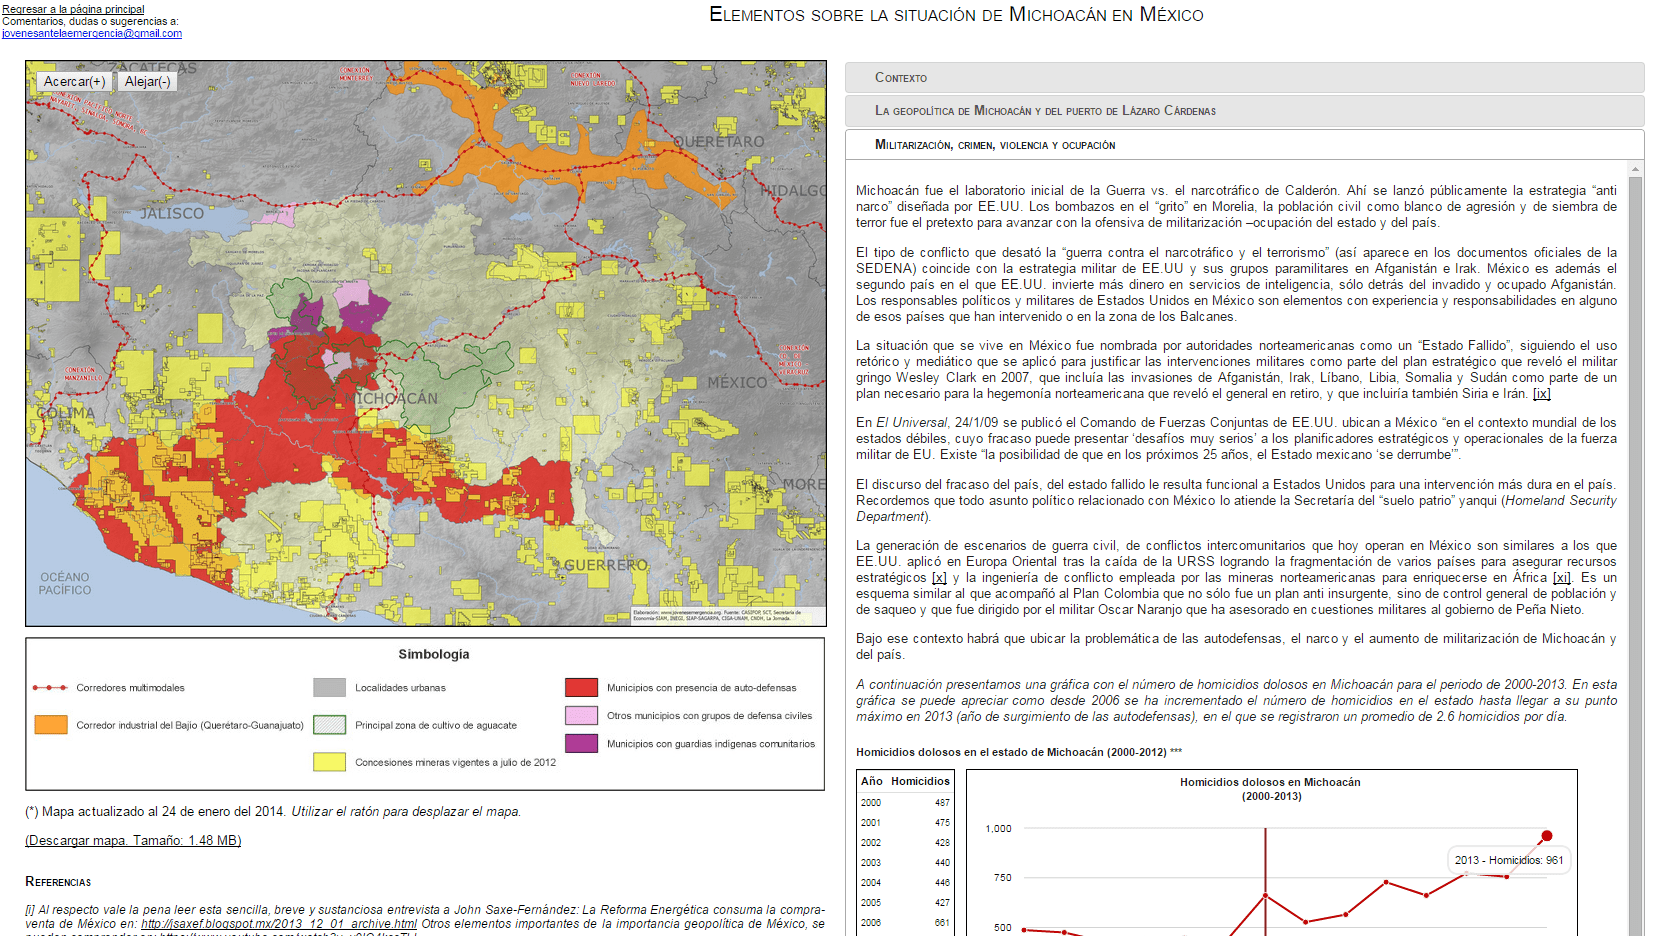
Task: Click the text panel vertical scrollbar
Action: click(x=1635, y=555)
